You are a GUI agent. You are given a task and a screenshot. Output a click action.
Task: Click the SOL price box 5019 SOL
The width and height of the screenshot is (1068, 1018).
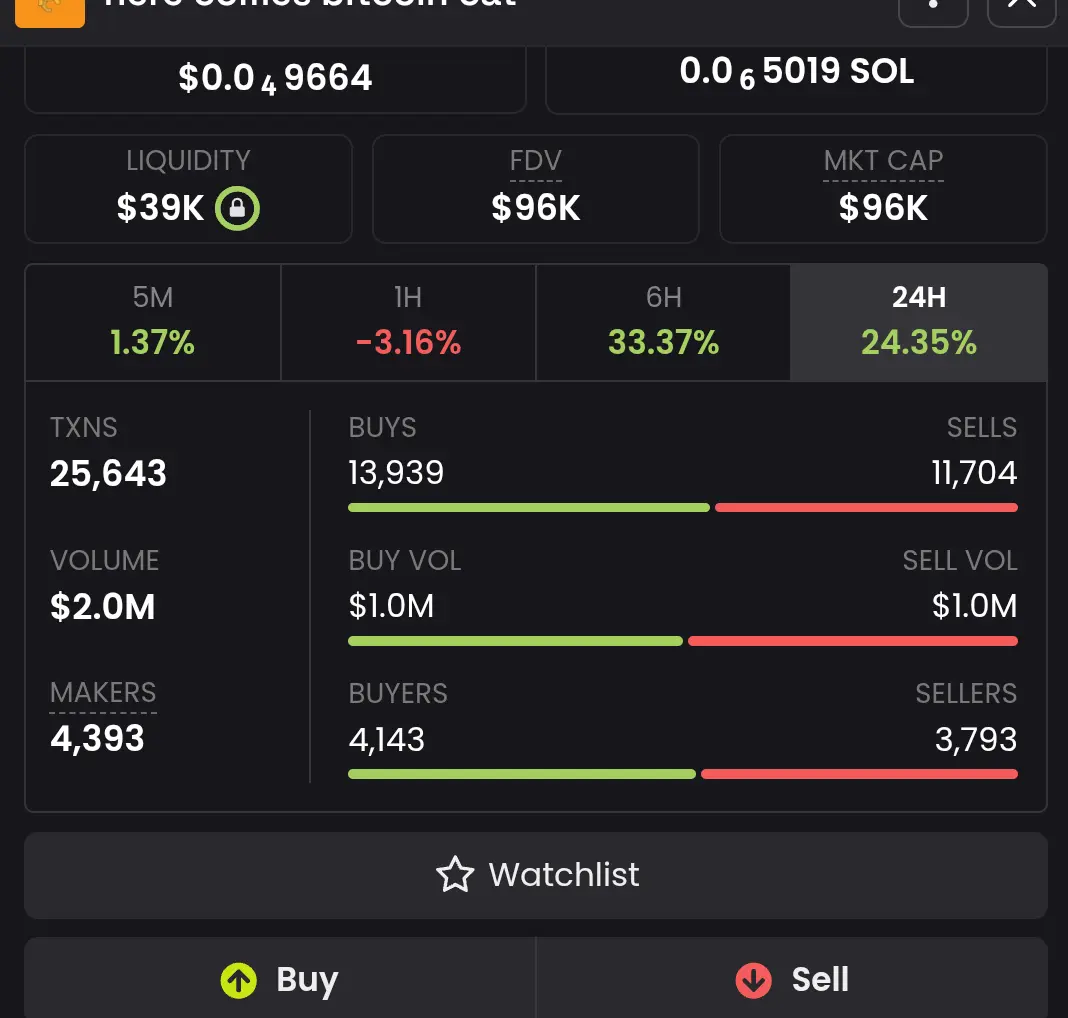pyautogui.click(x=796, y=78)
